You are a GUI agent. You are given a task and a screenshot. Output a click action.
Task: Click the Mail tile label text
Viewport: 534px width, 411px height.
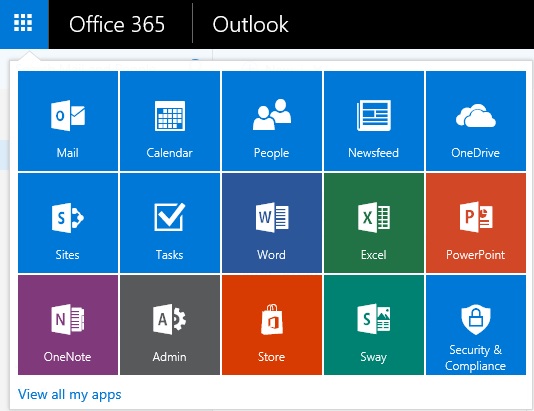tap(67, 153)
